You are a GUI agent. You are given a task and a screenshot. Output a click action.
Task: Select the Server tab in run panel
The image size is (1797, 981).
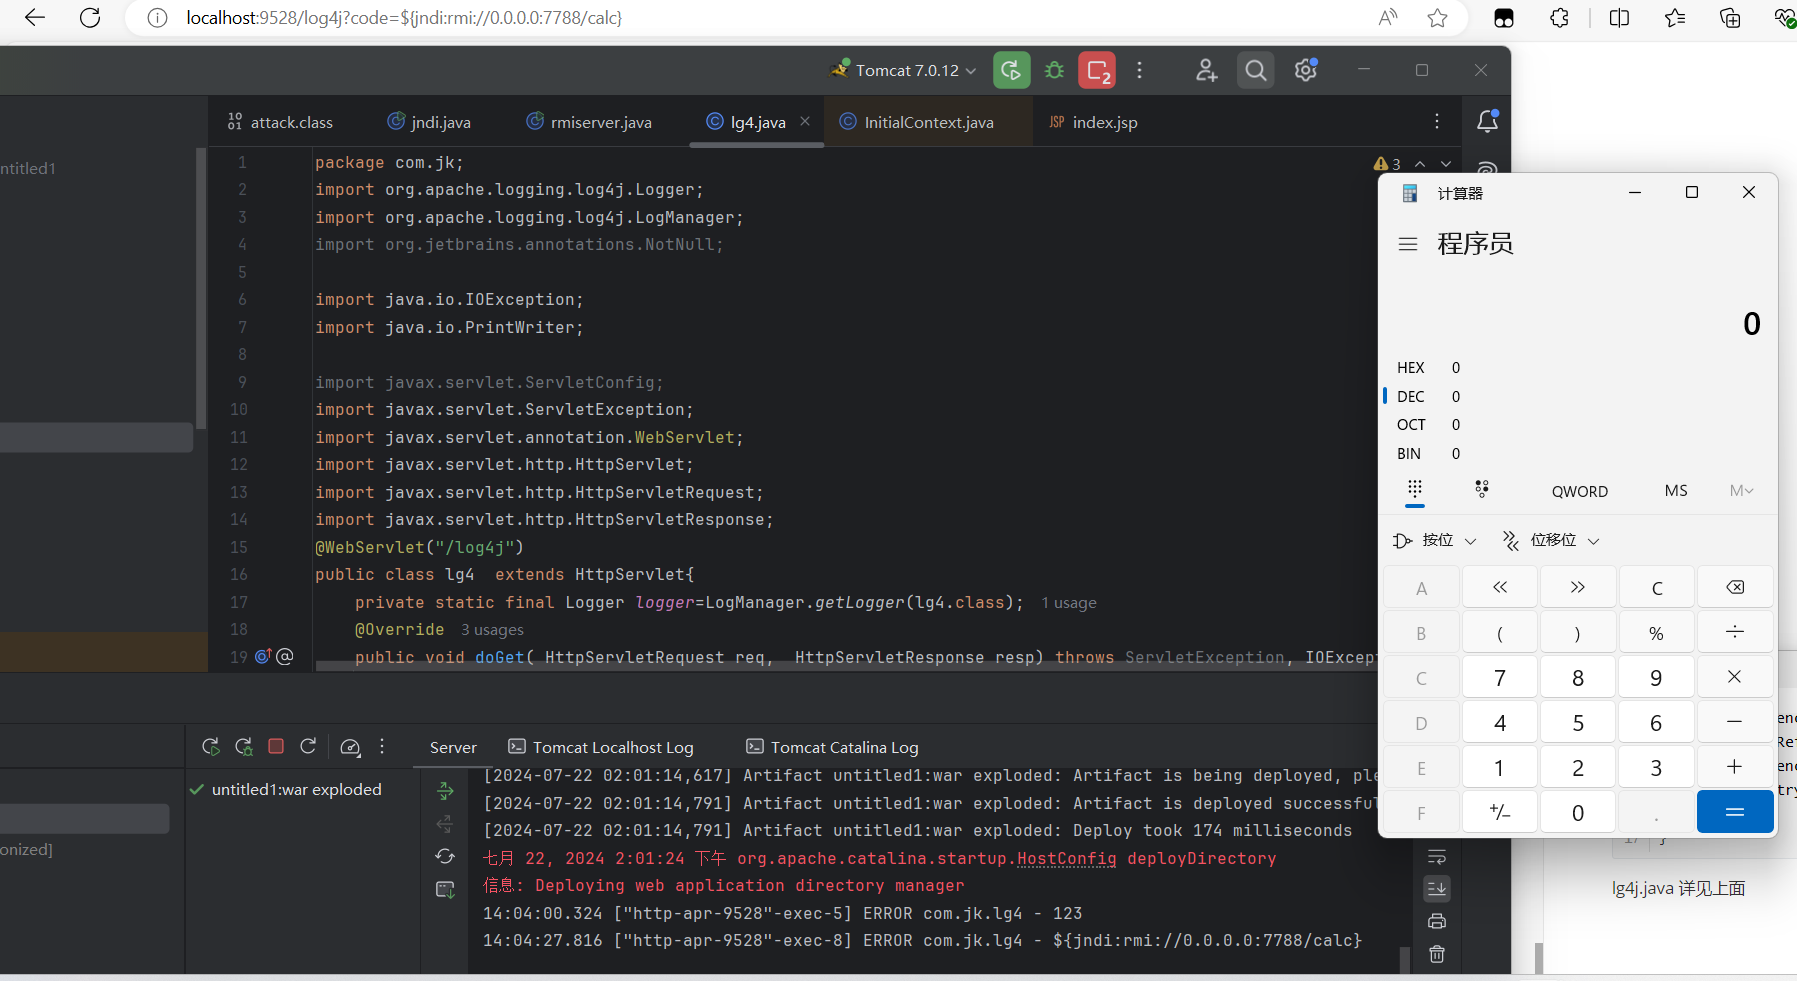(453, 747)
